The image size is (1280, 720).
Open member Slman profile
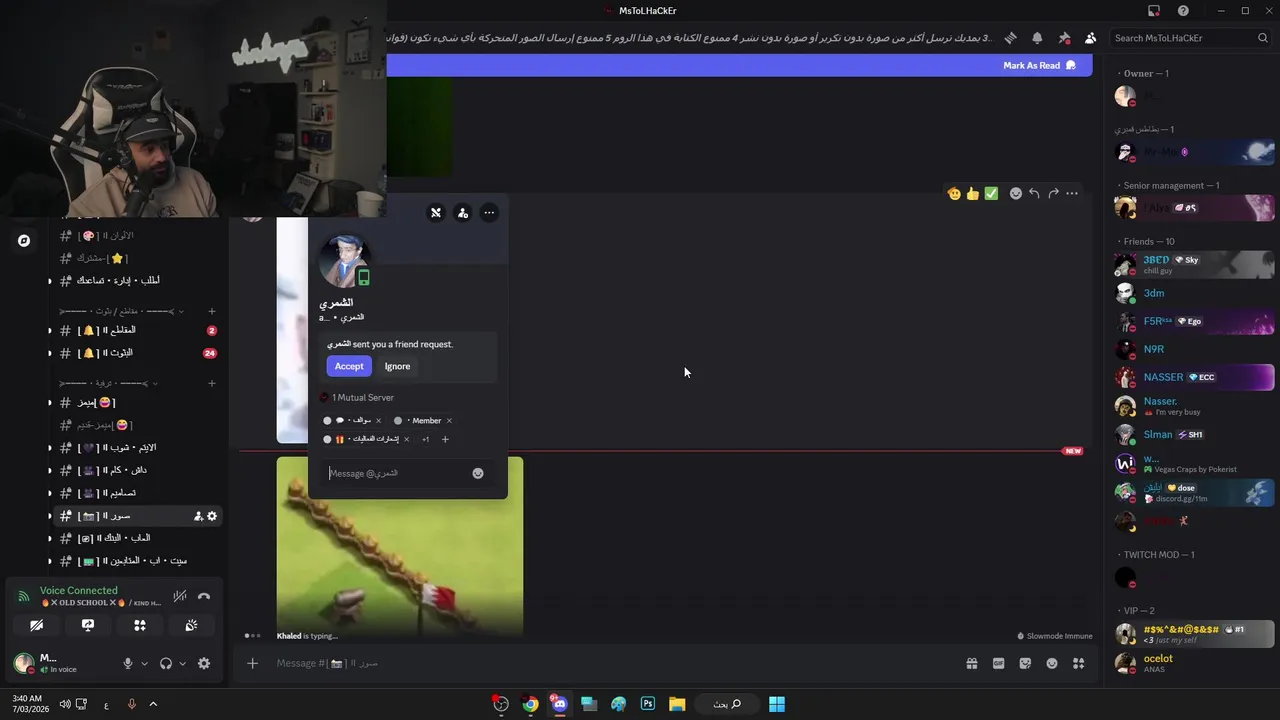click(1194, 435)
